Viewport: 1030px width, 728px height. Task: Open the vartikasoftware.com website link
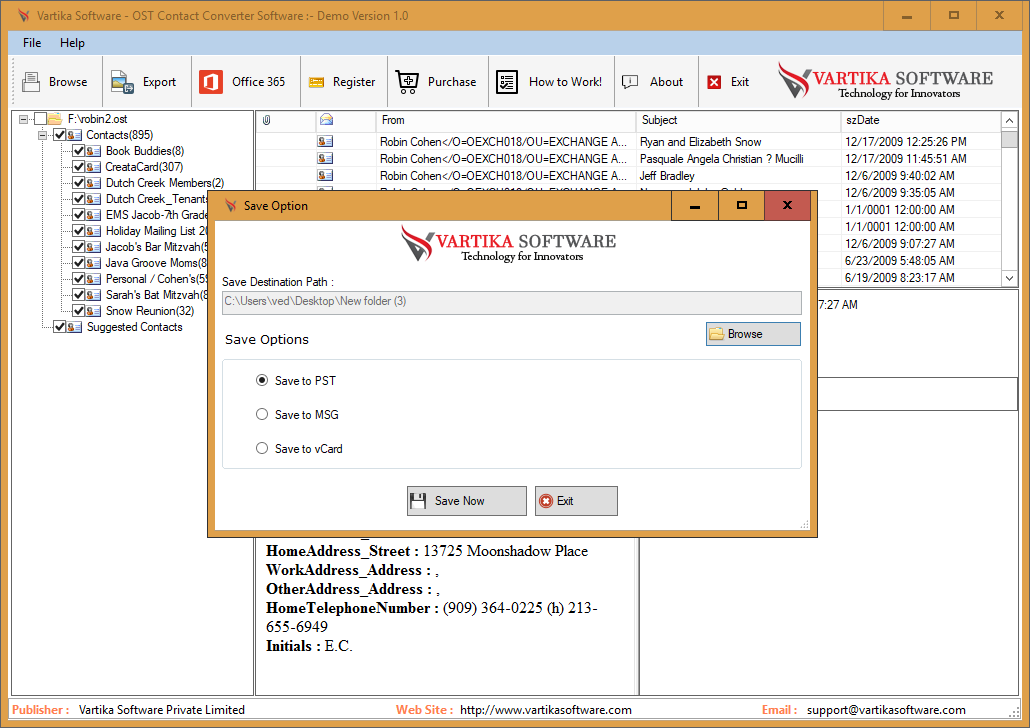point(546,710)
